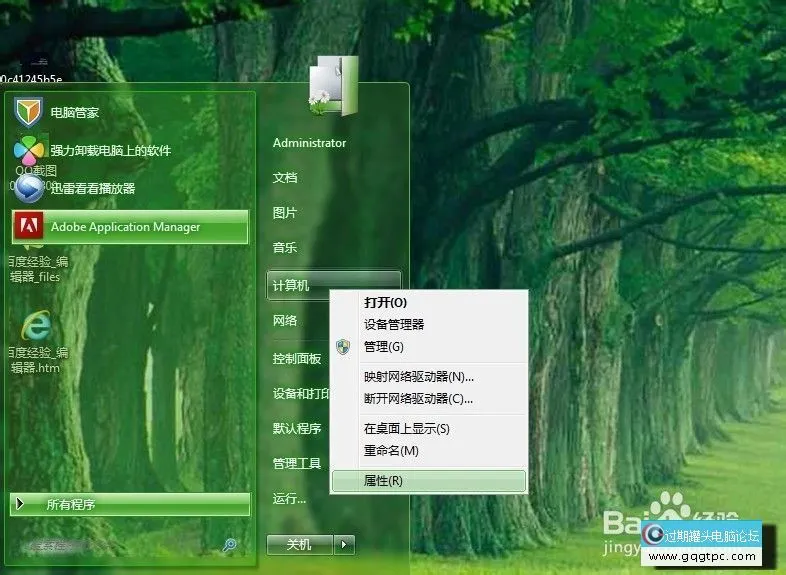The width and height of the screenshot is (786, 575).
Task: Click the search magnifier icon
Action: [x=230, y=545]
